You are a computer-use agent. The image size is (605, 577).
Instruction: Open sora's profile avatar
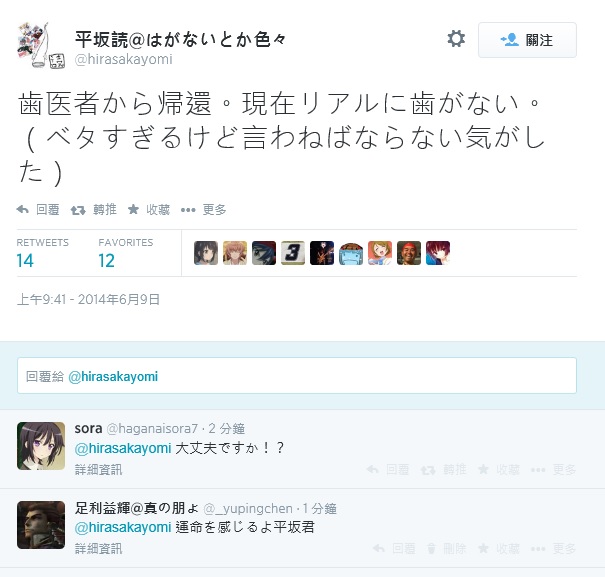(x=41, y=446)
